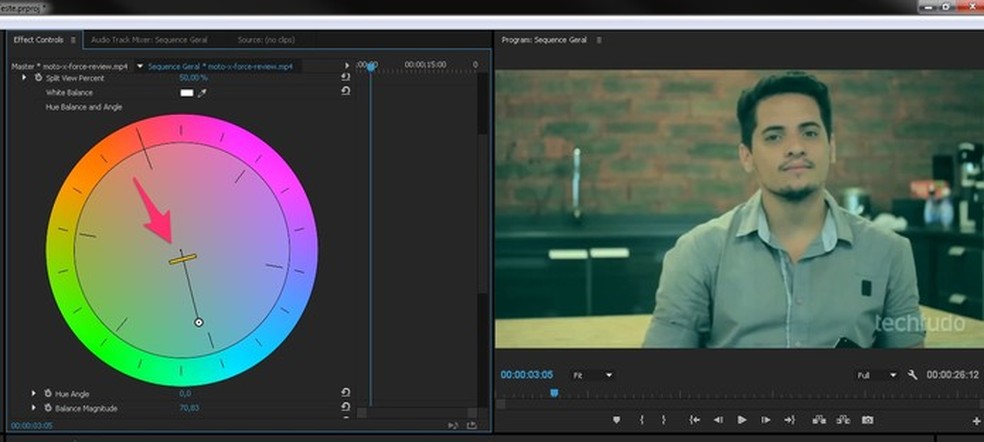Reset the Split View Percent parameter
Screen dimensions: 984x442
pos(346,77)
